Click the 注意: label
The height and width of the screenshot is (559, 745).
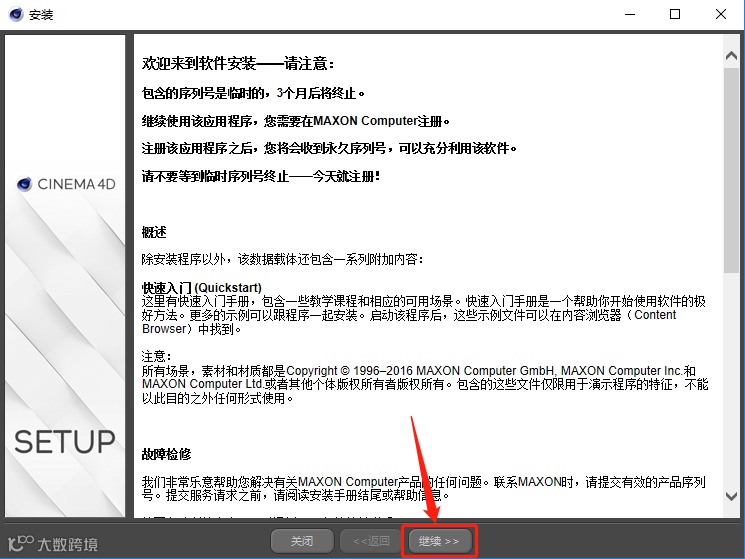(x=156, y=356)
